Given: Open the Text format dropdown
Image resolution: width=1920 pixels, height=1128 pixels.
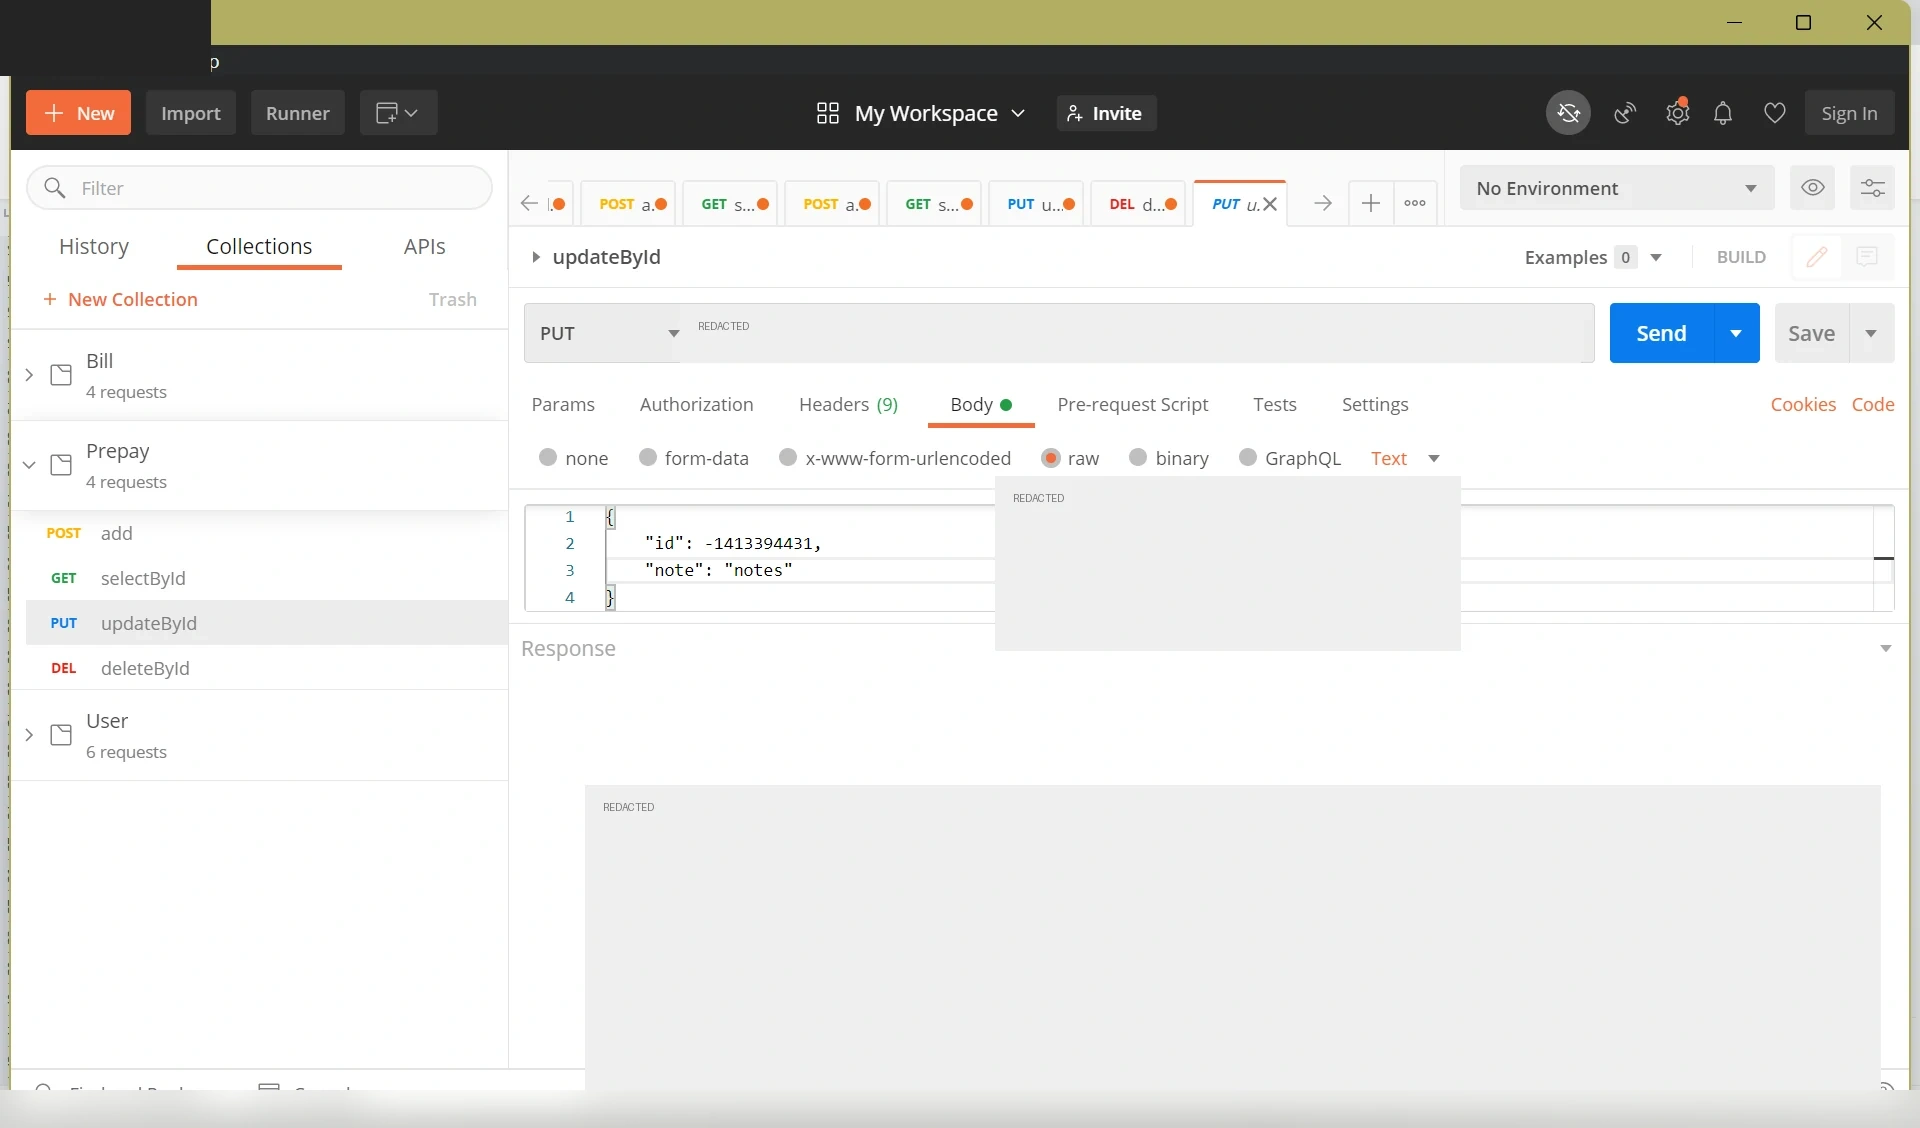Looking at the screenshot, I should pyautogui.click(x=1405, y=458).
